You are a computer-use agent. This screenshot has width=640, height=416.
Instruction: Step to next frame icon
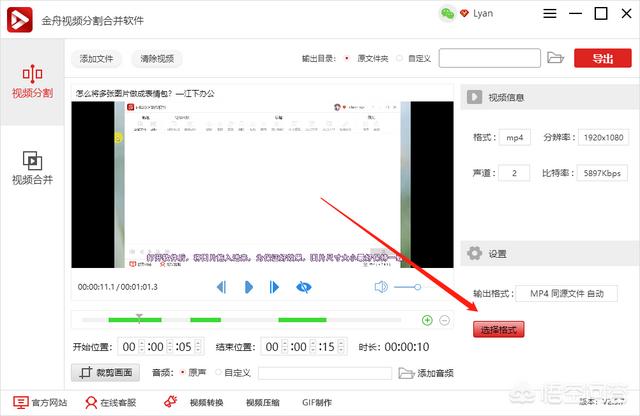click(274, 287)
